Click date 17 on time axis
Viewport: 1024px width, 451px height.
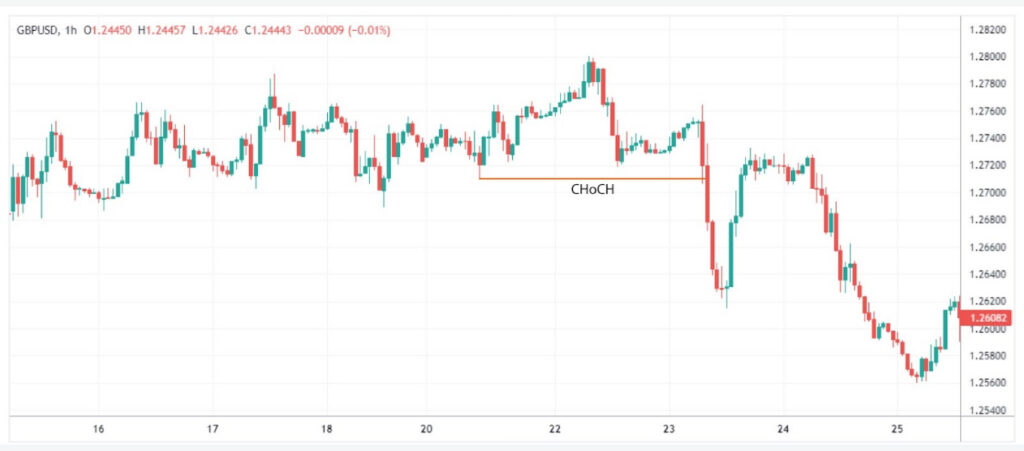pyautogui.click(x=212, y=429)
